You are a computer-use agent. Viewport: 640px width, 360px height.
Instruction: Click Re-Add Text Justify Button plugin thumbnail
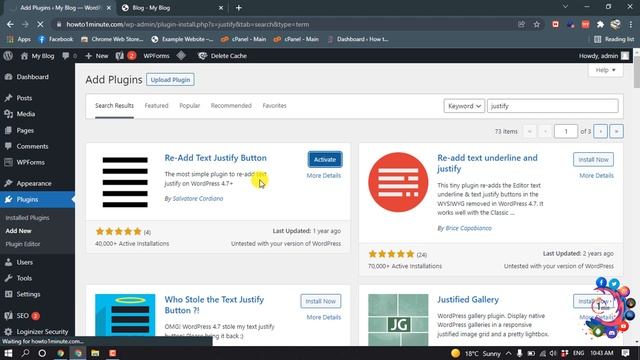pos(125,182)
